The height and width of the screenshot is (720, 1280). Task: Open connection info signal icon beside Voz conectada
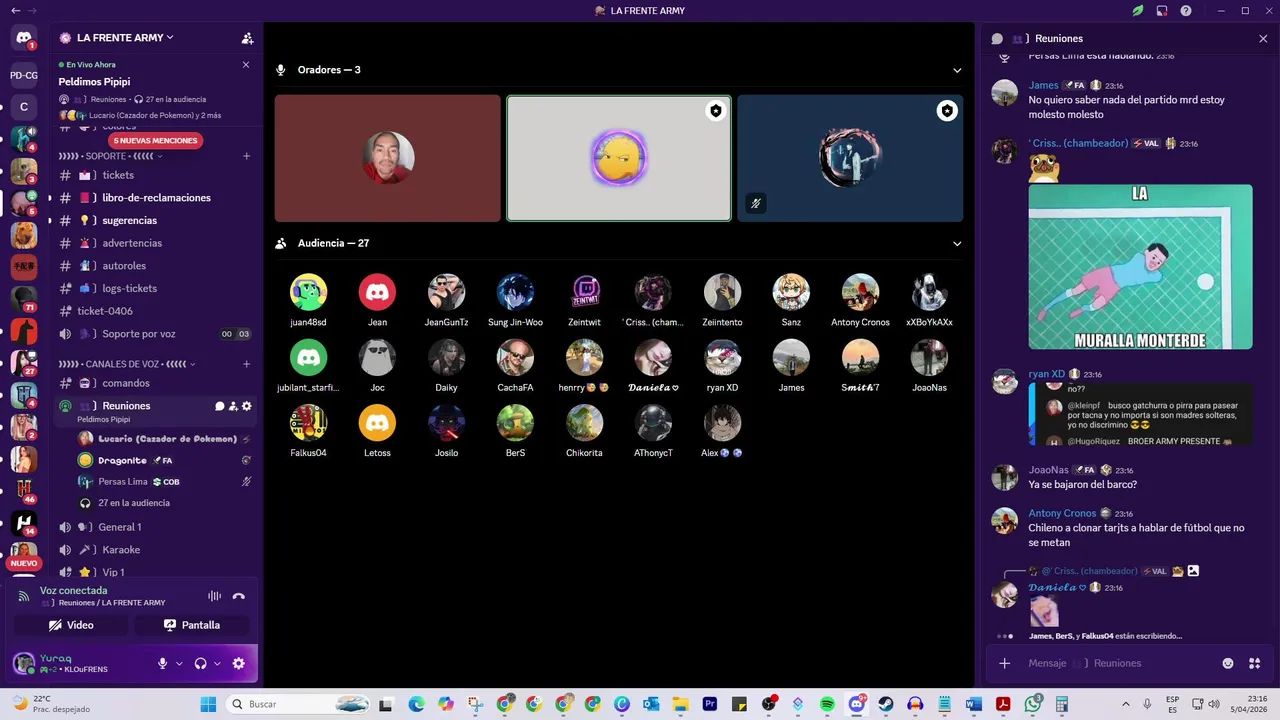[x=25, y=596]
